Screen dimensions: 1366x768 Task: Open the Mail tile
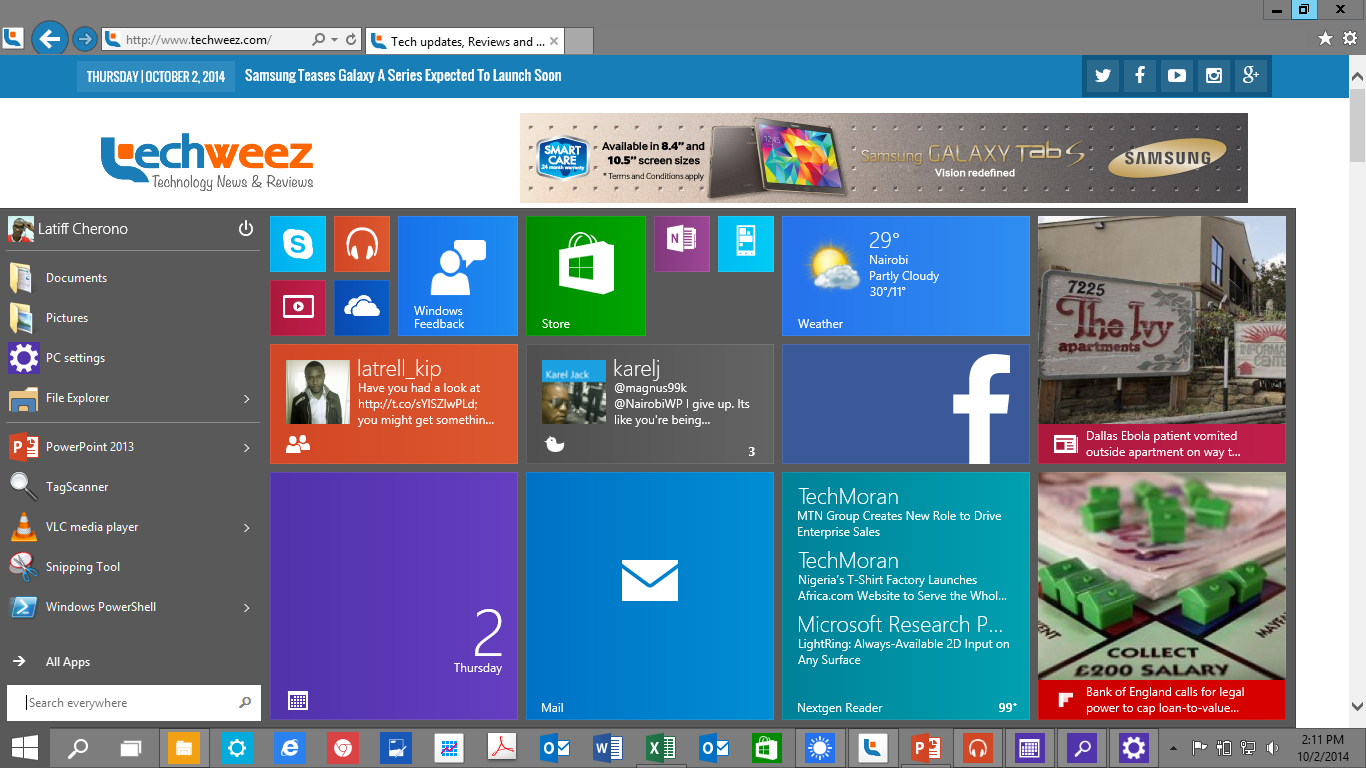pos(650,596)
